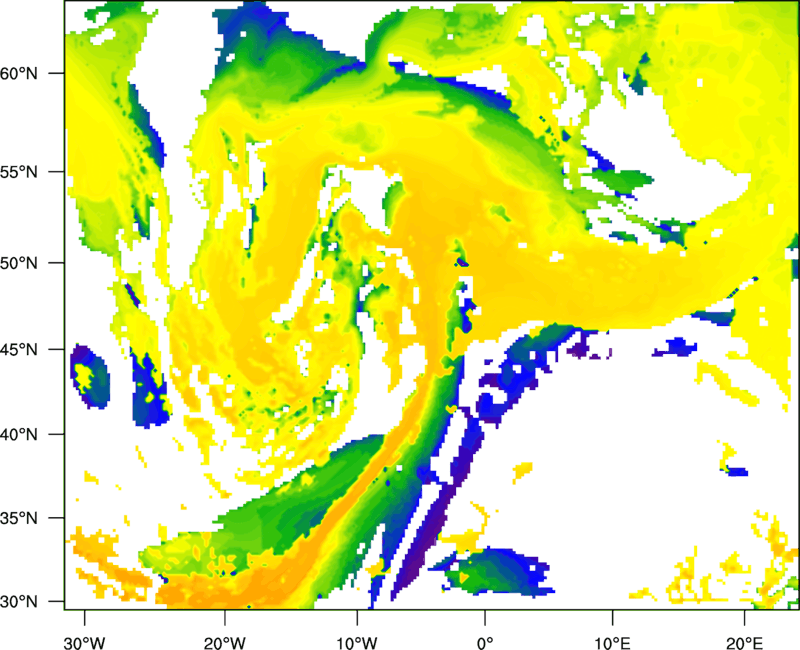Screen dimensions: 800x650
Task: Click the 10°W longitude label
Action: 357,643
